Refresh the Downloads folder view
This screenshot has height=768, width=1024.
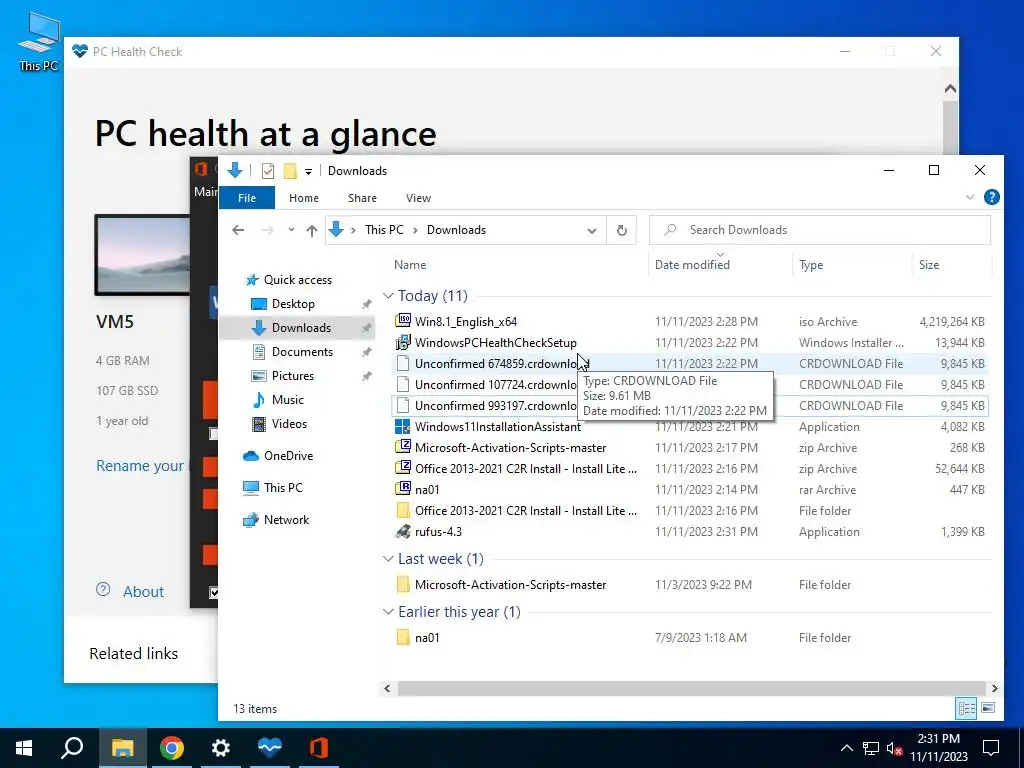(x=622, y=230)
